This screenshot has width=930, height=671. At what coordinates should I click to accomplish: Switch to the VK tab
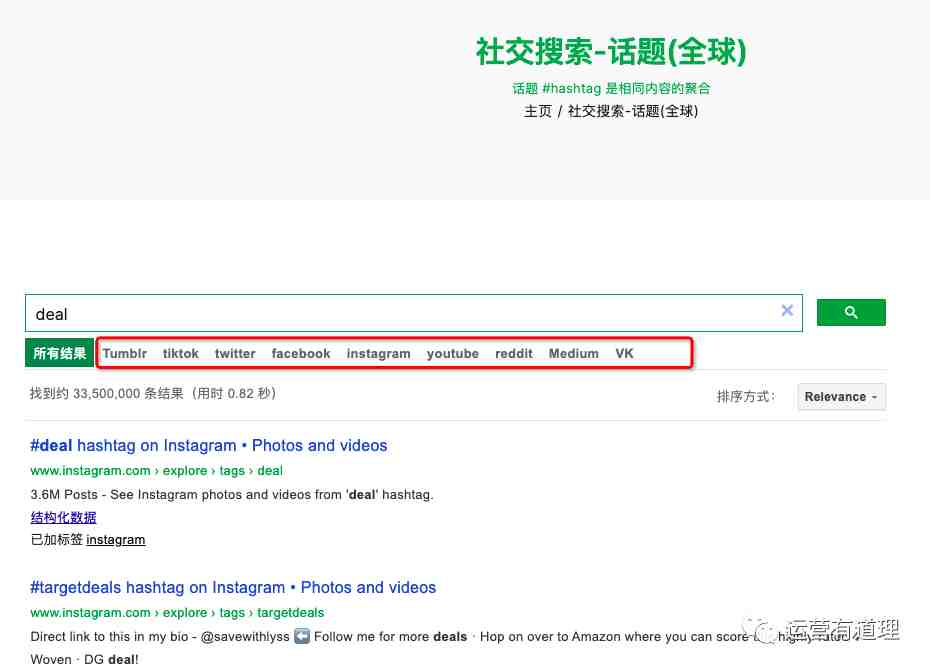625,354
